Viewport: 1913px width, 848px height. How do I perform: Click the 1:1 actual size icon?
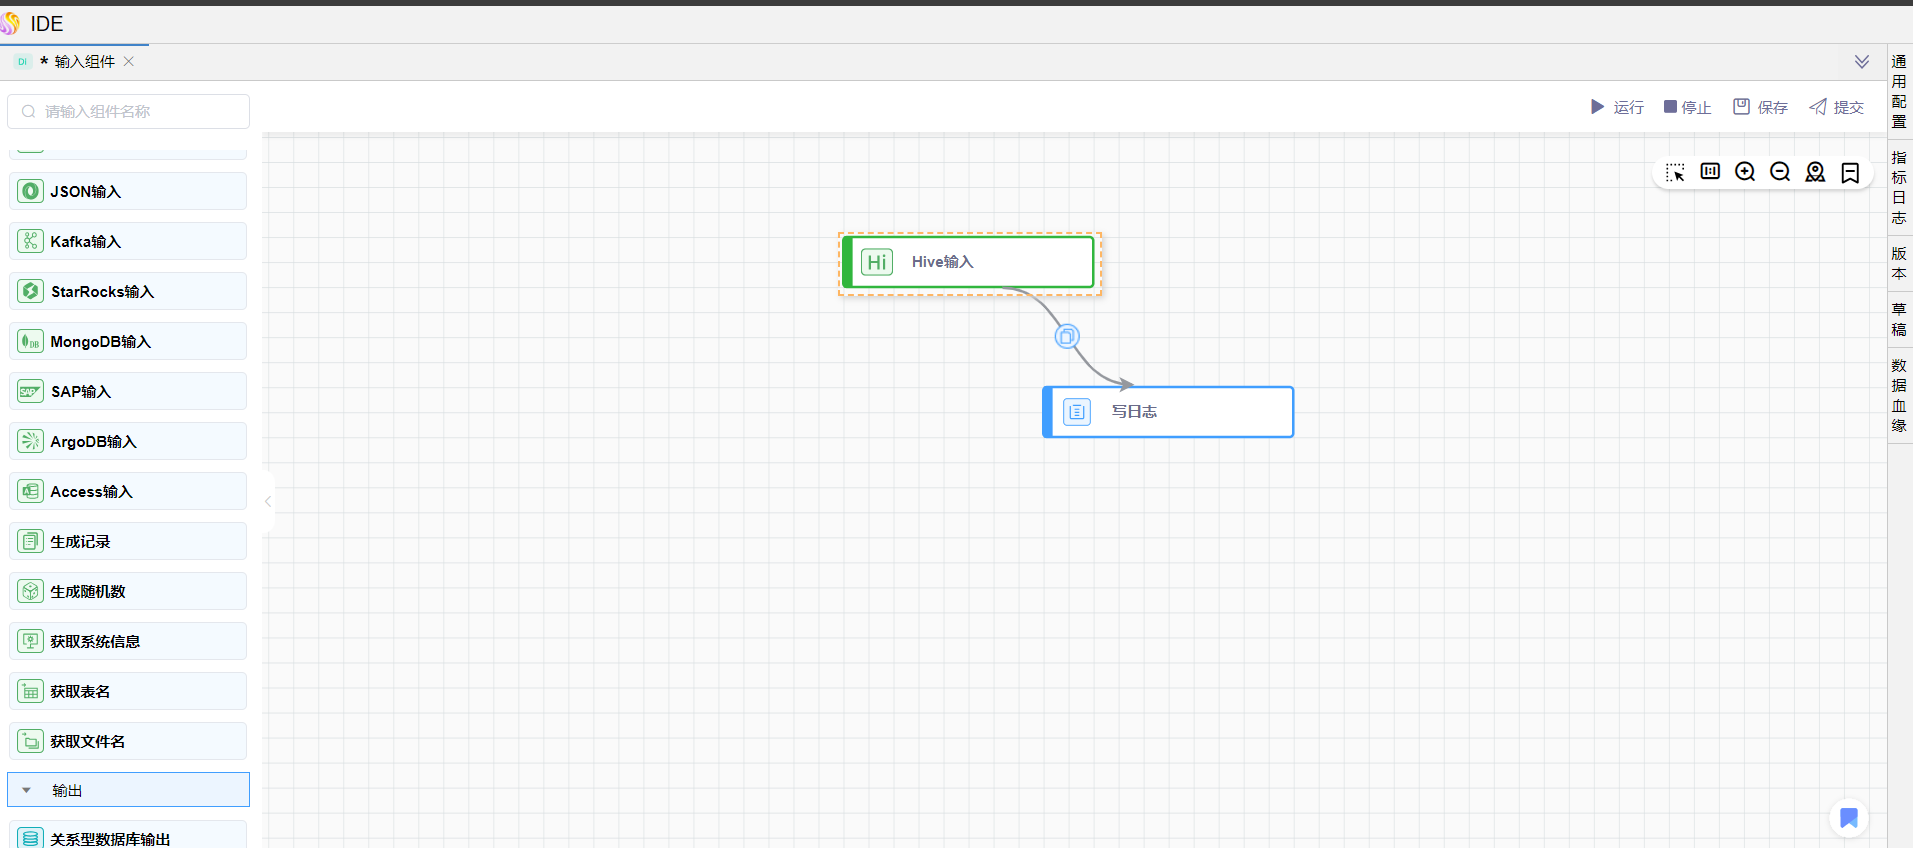(1710, 172)
